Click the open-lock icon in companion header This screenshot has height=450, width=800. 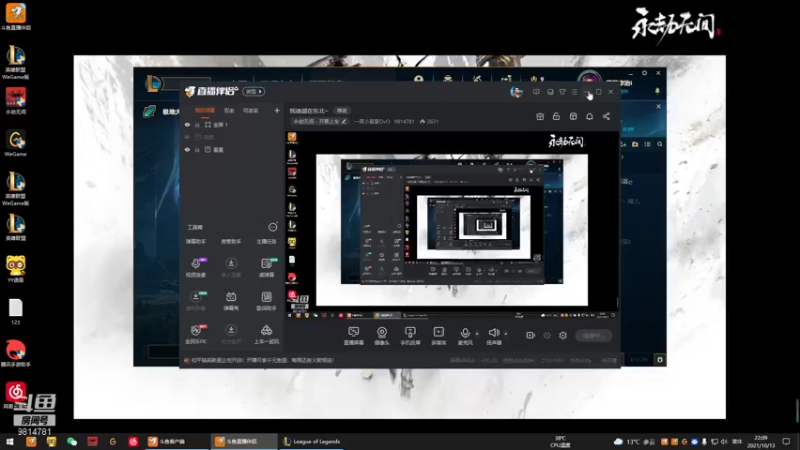[x=556, y=116]
